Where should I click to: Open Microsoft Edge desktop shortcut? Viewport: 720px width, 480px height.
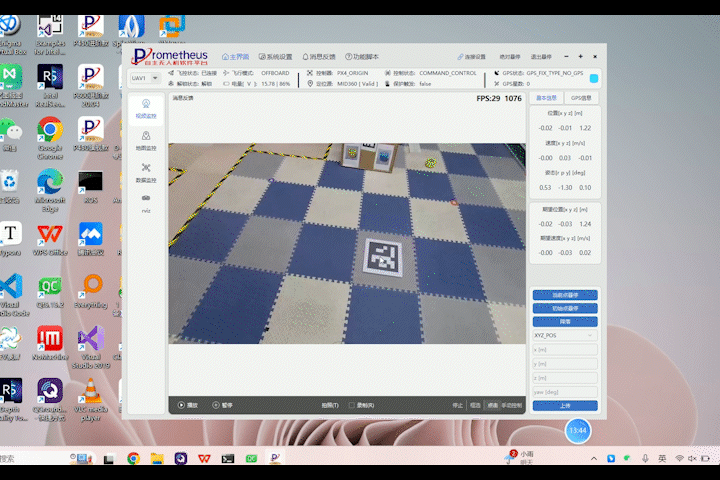(50, 190)
